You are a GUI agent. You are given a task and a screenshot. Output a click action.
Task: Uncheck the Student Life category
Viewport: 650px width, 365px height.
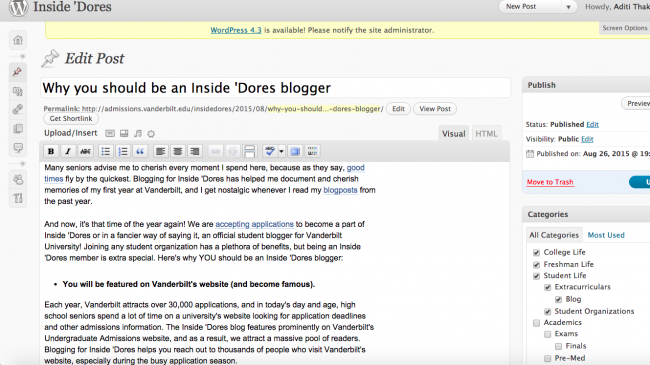(x=536, y=276)
